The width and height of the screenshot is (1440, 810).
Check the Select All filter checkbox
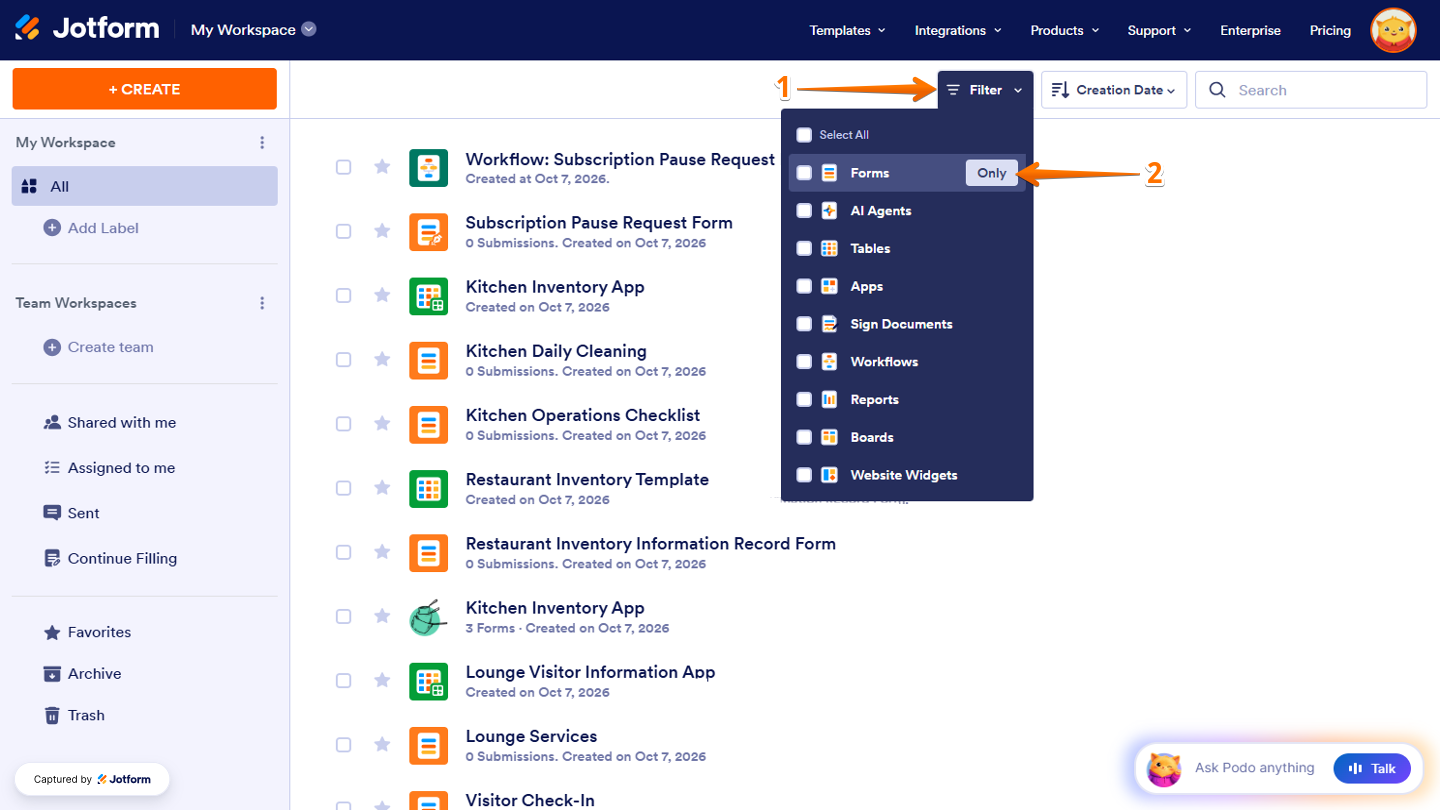tap(804, 135)
